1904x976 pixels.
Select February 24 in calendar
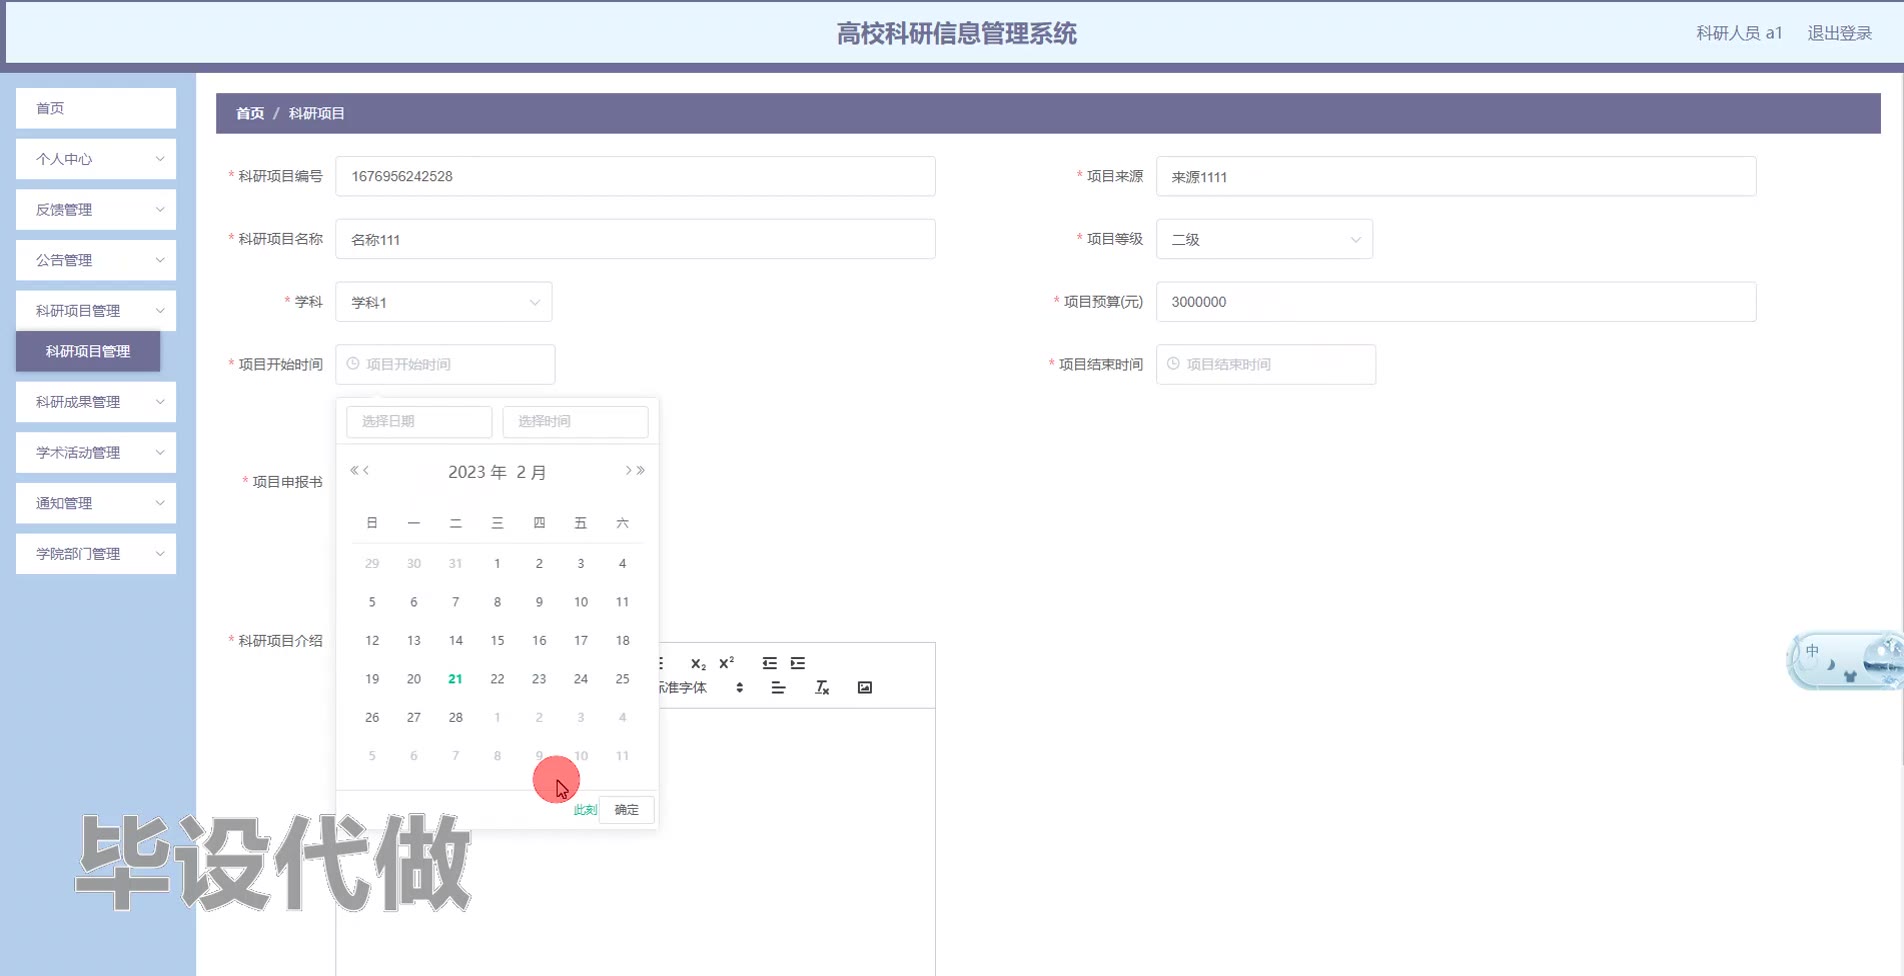click(x=581, y=679)
